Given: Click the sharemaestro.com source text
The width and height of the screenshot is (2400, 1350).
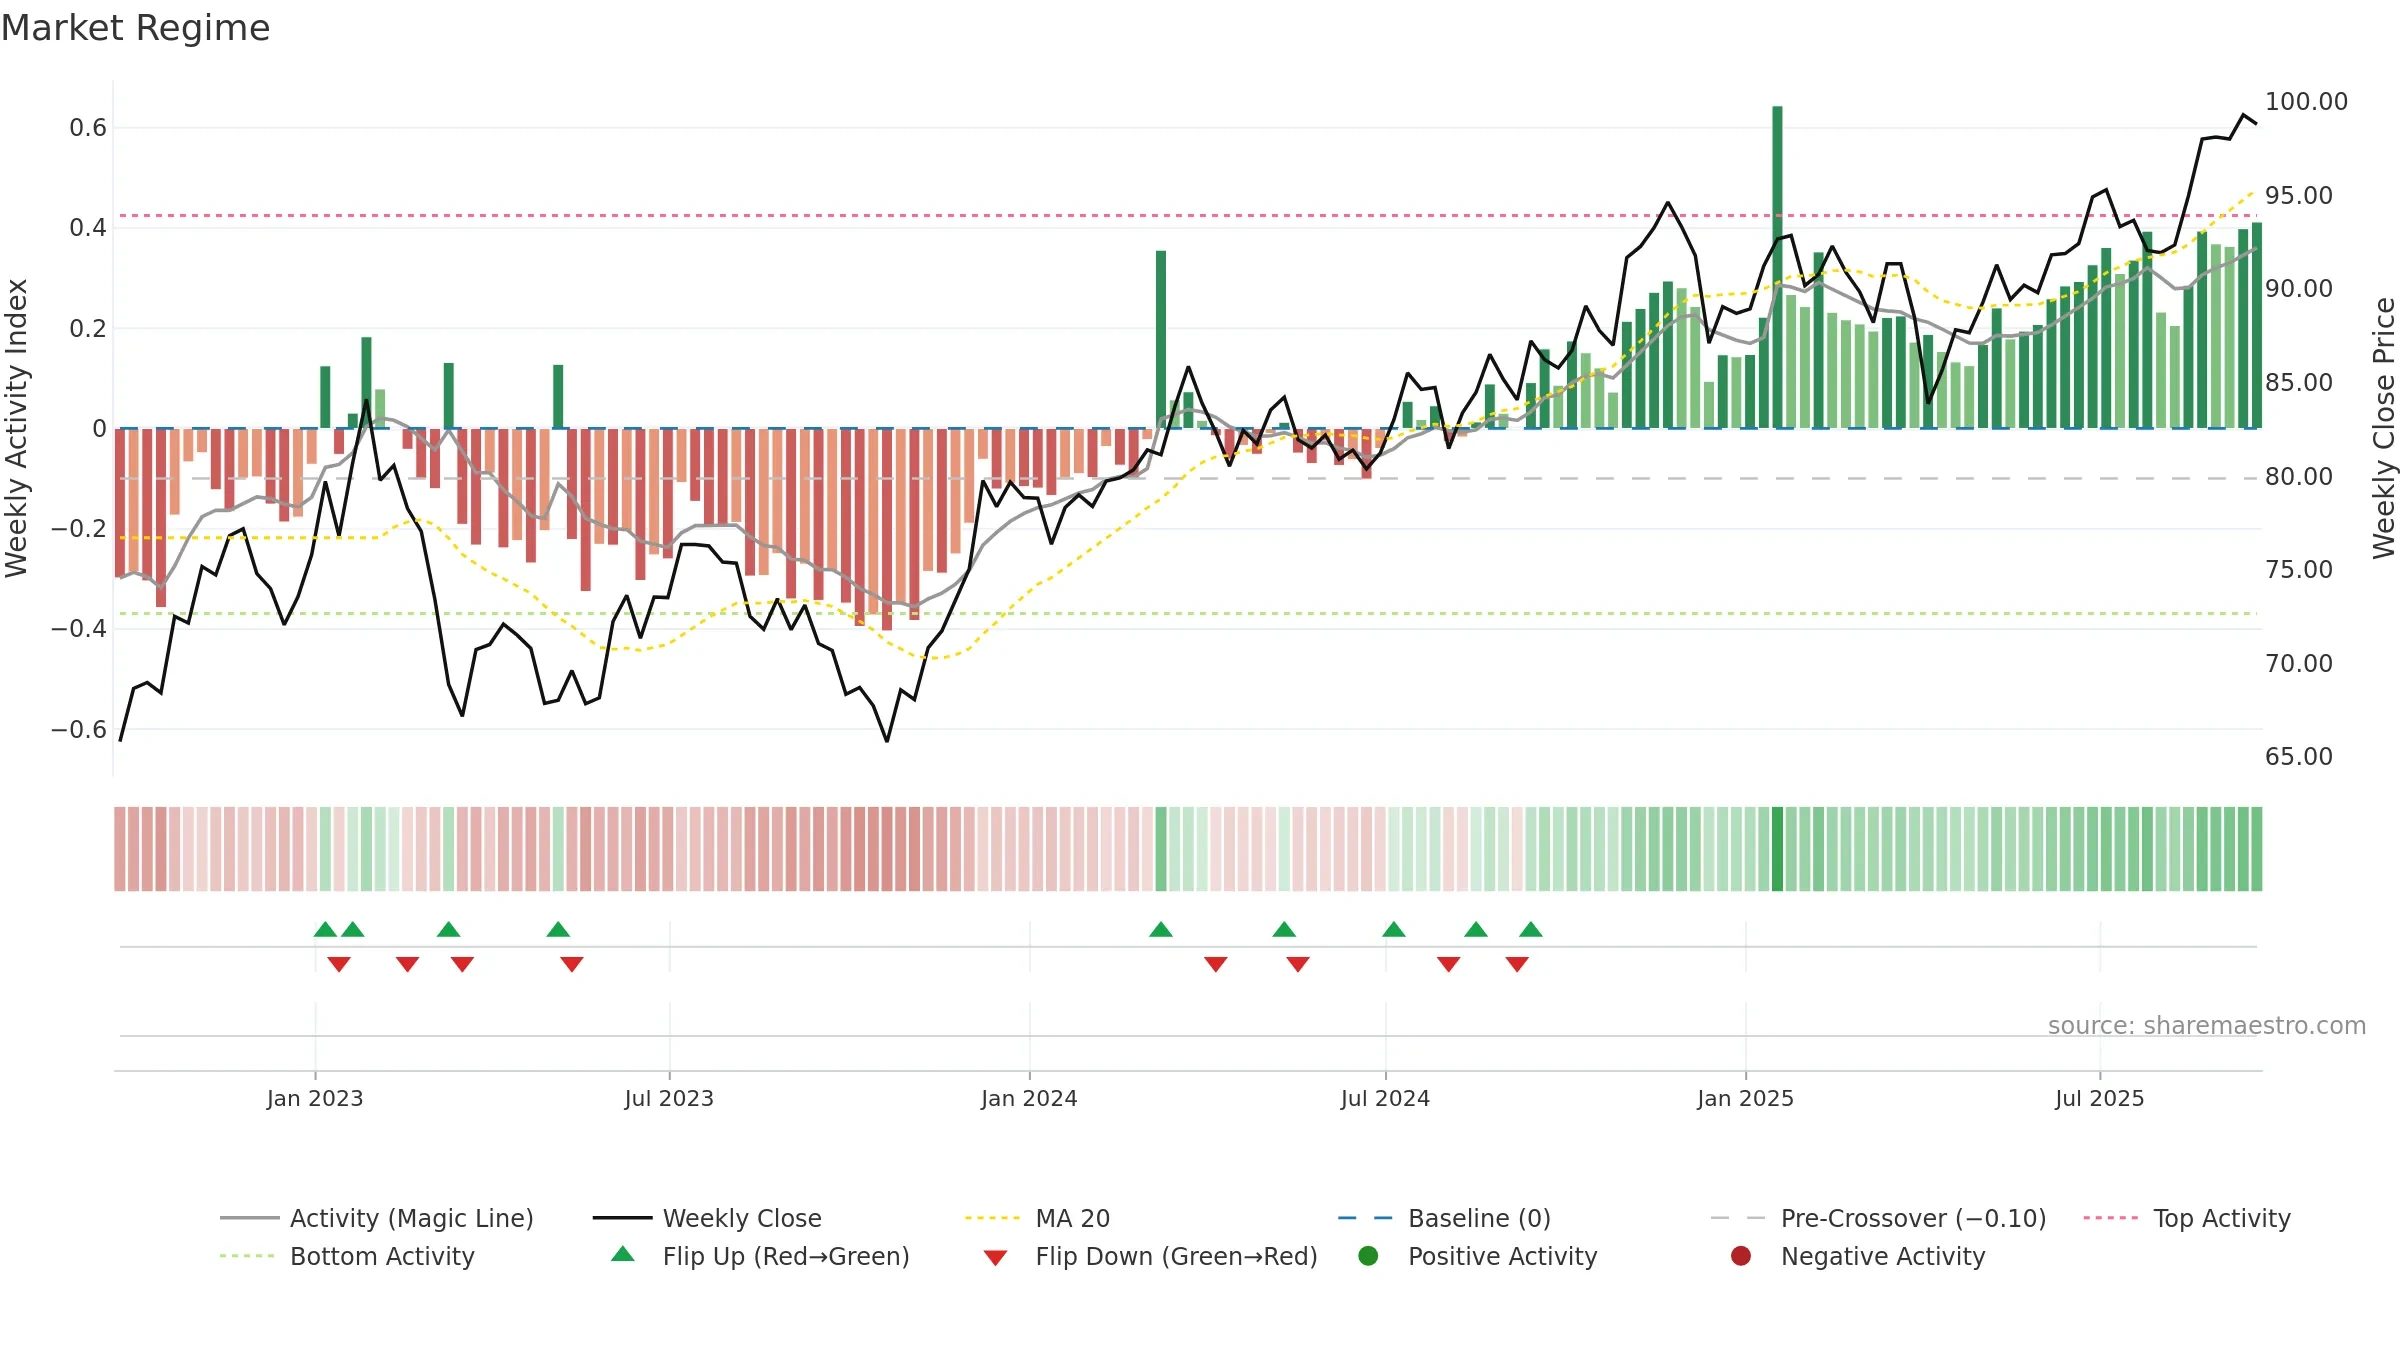Looking at the screenshot, I should 2207,1025.
